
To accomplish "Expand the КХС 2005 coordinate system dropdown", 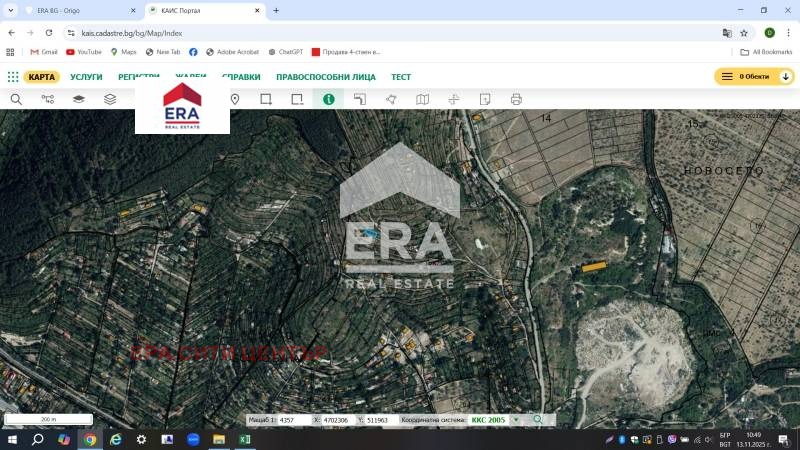I will pyautogui.click(x=516, y=420).
